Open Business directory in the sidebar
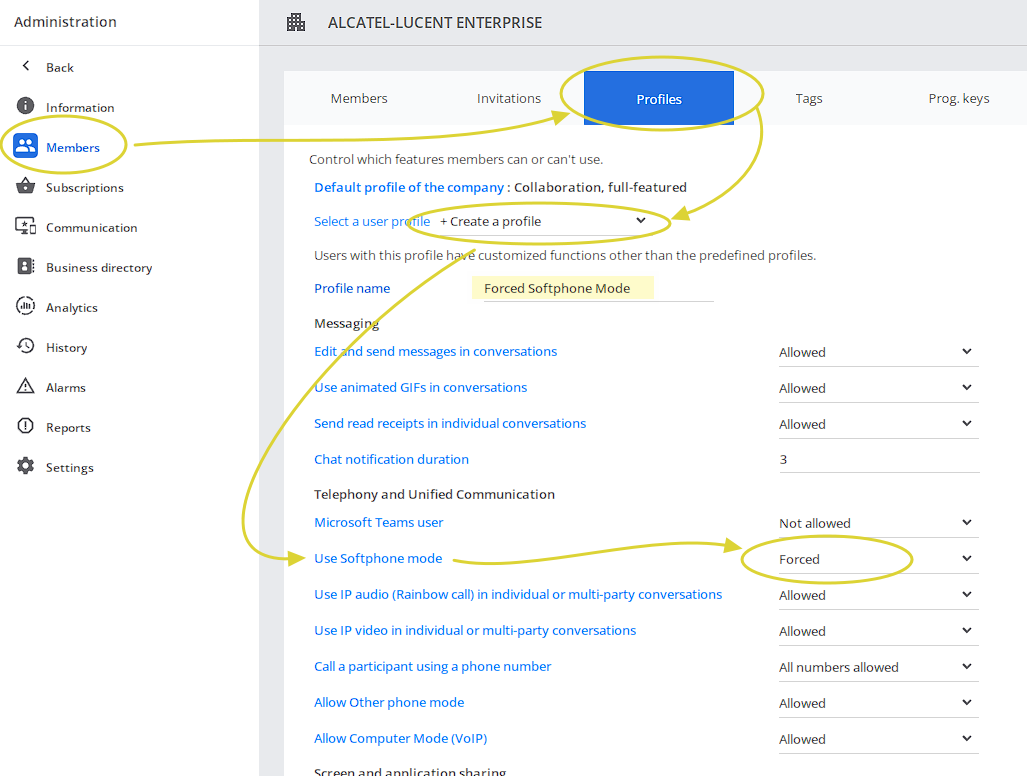The height and width of the screenshot is (776, 1027). pos(99,267)
